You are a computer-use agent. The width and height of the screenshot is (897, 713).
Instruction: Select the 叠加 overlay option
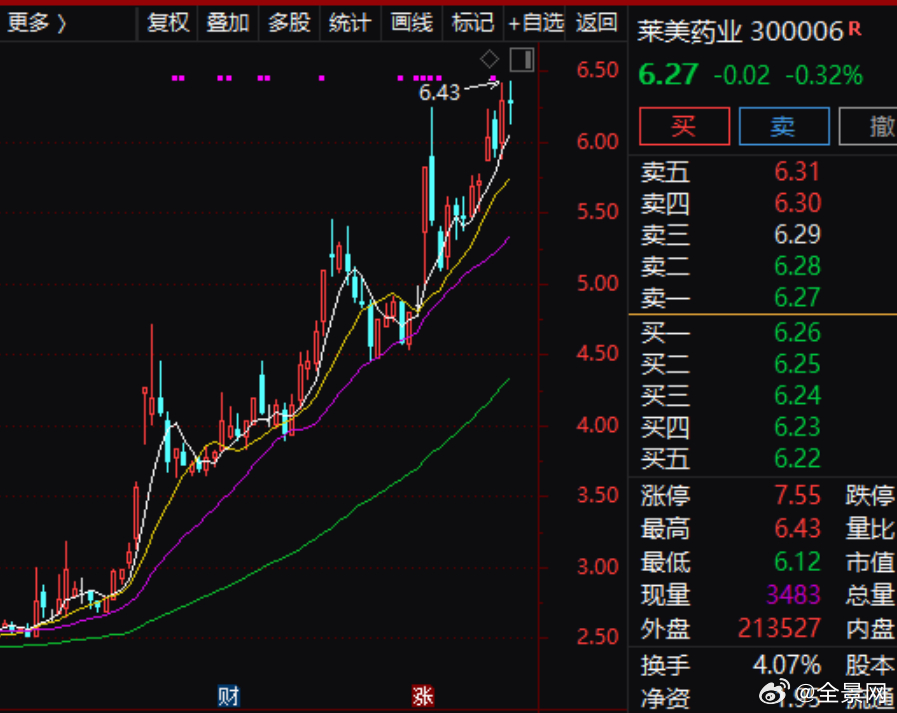[x=228, y=23]
